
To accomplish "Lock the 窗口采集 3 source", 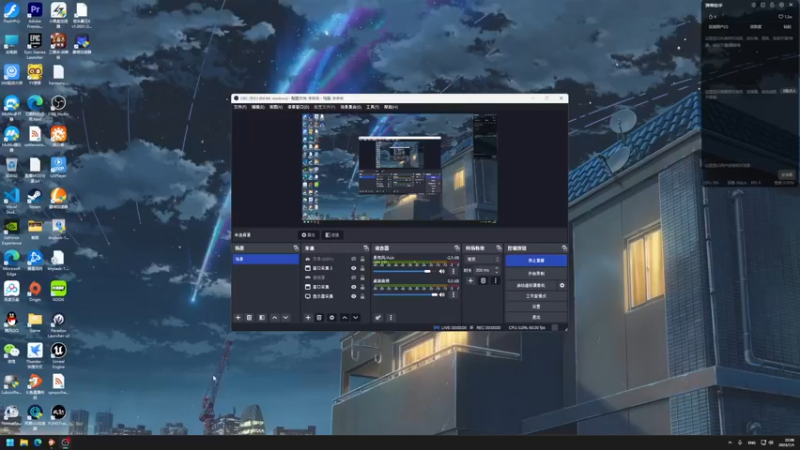I will tap(362, 268).
